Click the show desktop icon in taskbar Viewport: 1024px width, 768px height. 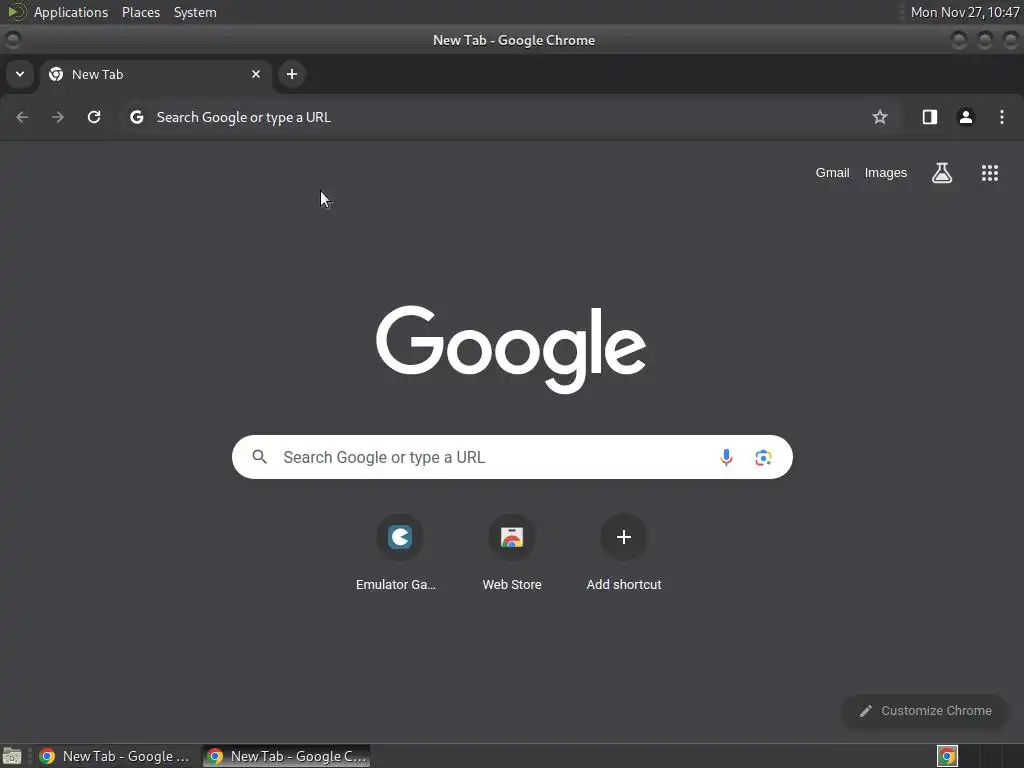pyautogui.click(x=12, y=756)
